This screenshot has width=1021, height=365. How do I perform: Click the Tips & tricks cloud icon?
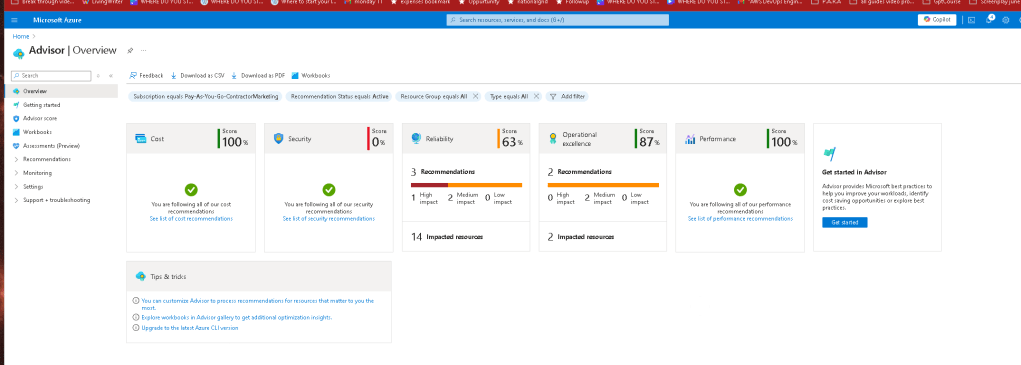point(140,277)
